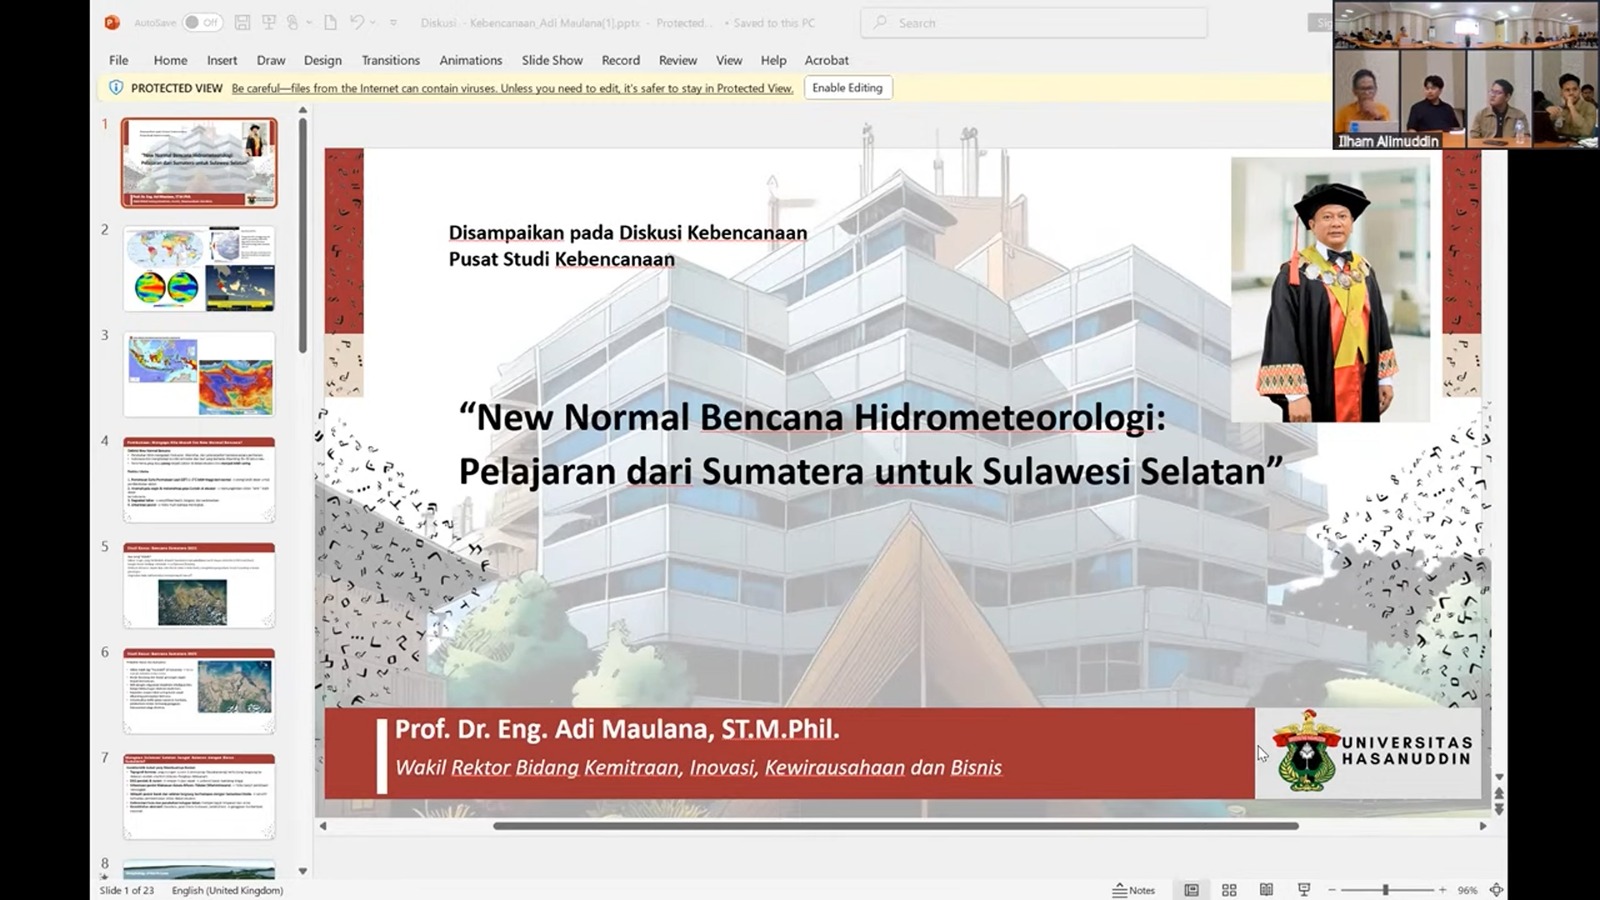Select Normal view icon in status bar
The image size is (1600, 900).
pos(1191,890)
